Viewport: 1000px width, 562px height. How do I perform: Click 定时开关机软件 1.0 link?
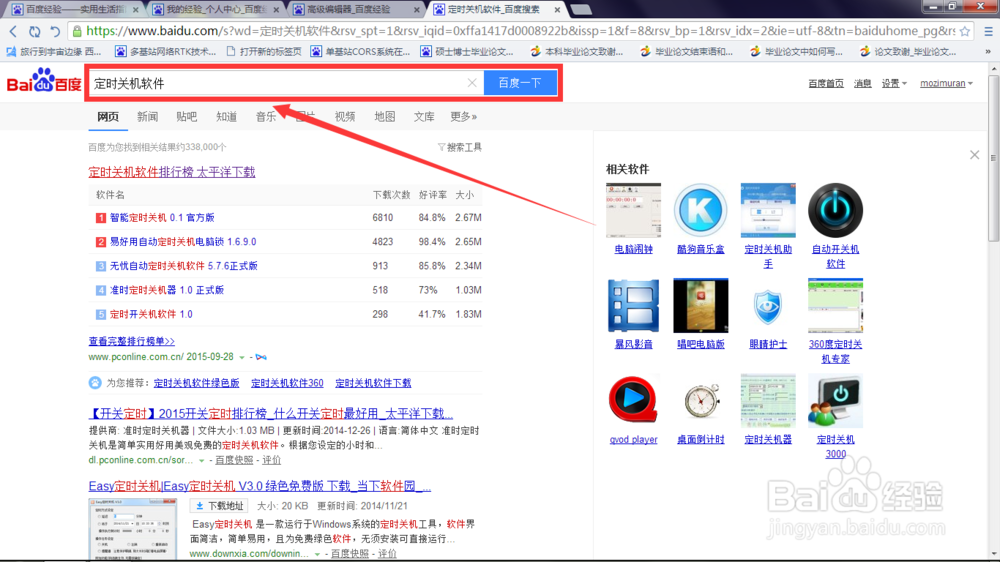(x=151, y=314)
